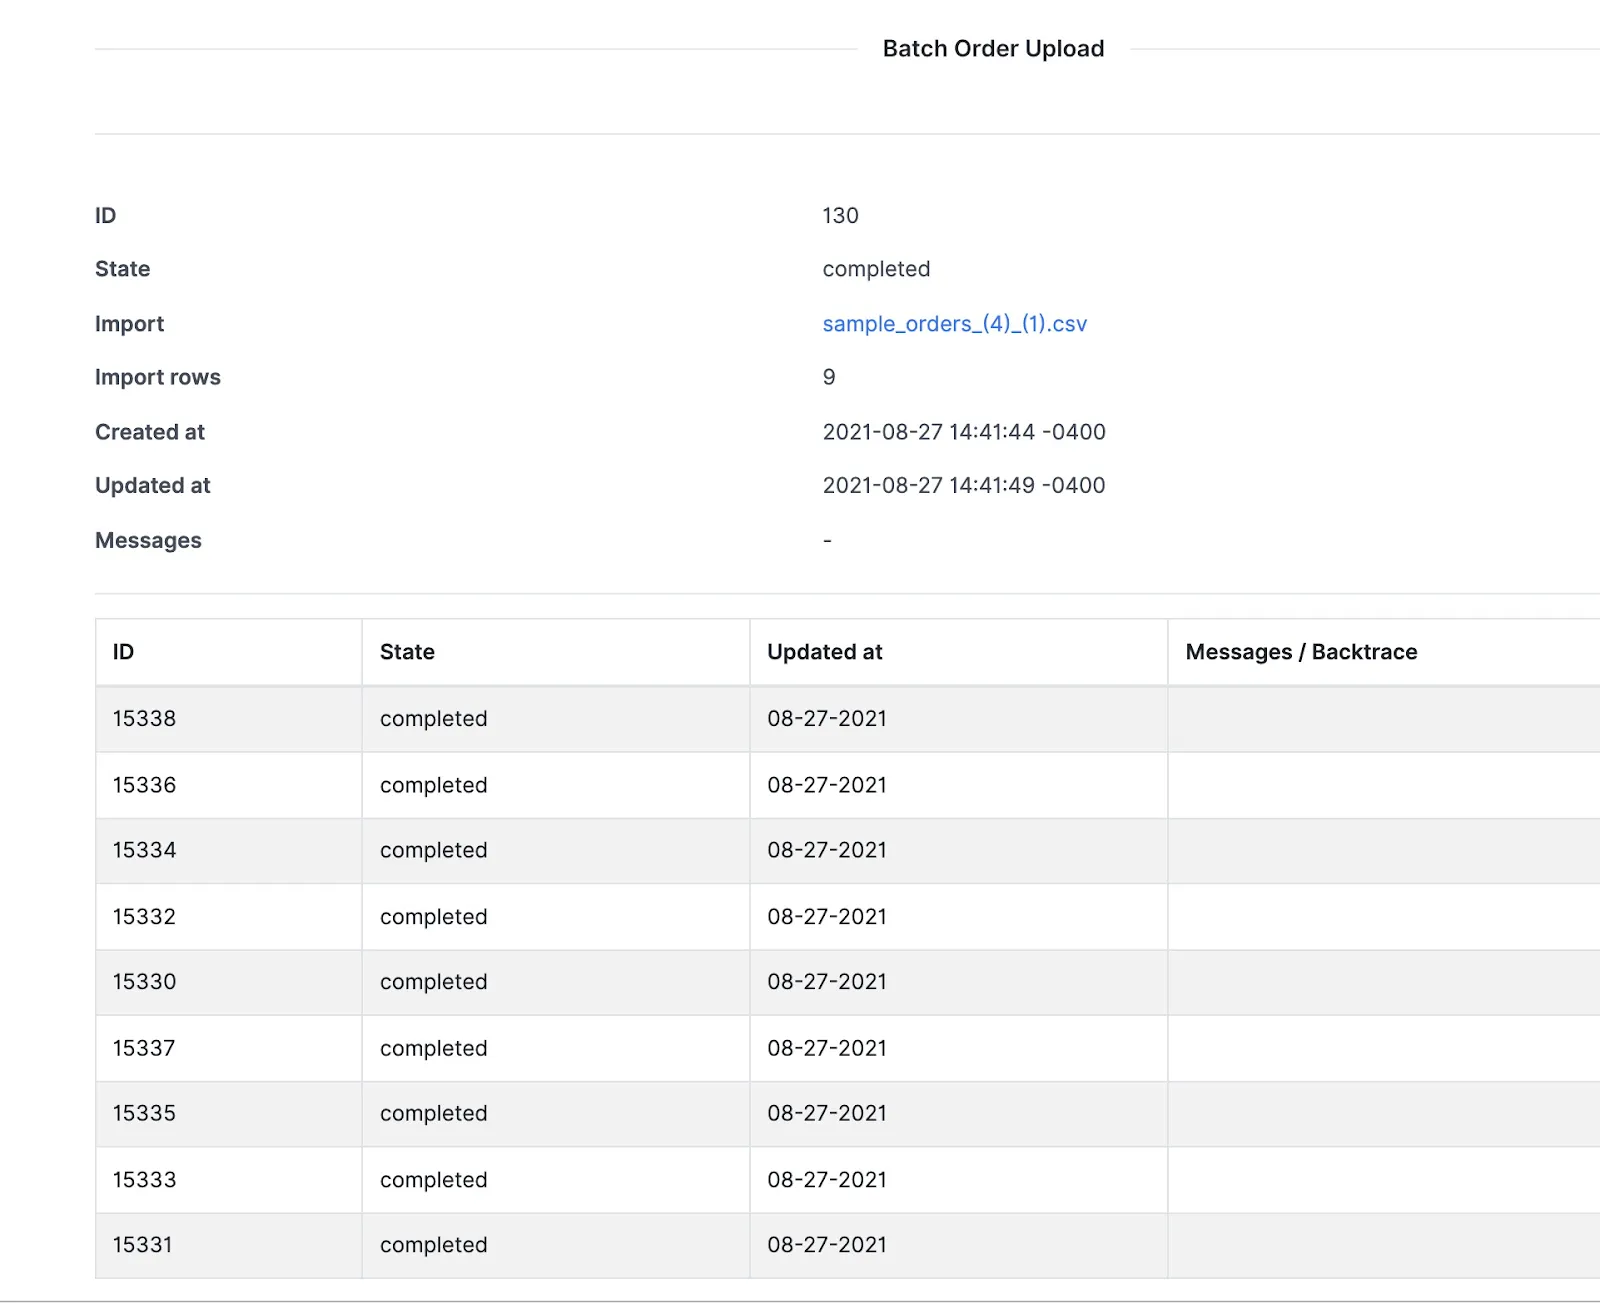The height and width of the screenshot is (1314, 1600).
Task: Select row with ID 15336
Action: tap(847, 785)
